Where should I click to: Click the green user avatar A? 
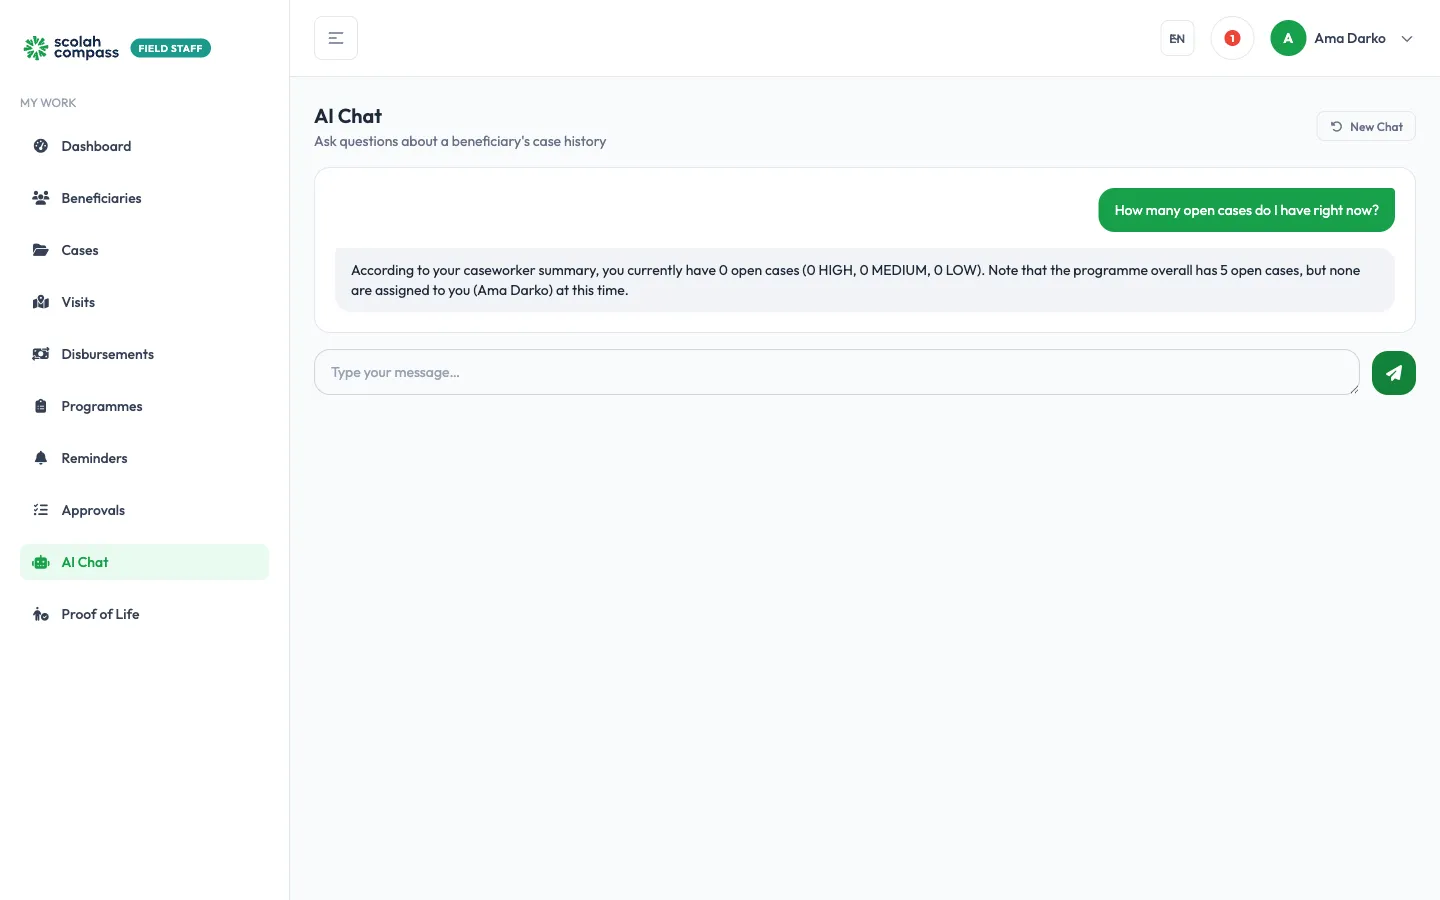pyautogui.click(x=1288, y=38)
